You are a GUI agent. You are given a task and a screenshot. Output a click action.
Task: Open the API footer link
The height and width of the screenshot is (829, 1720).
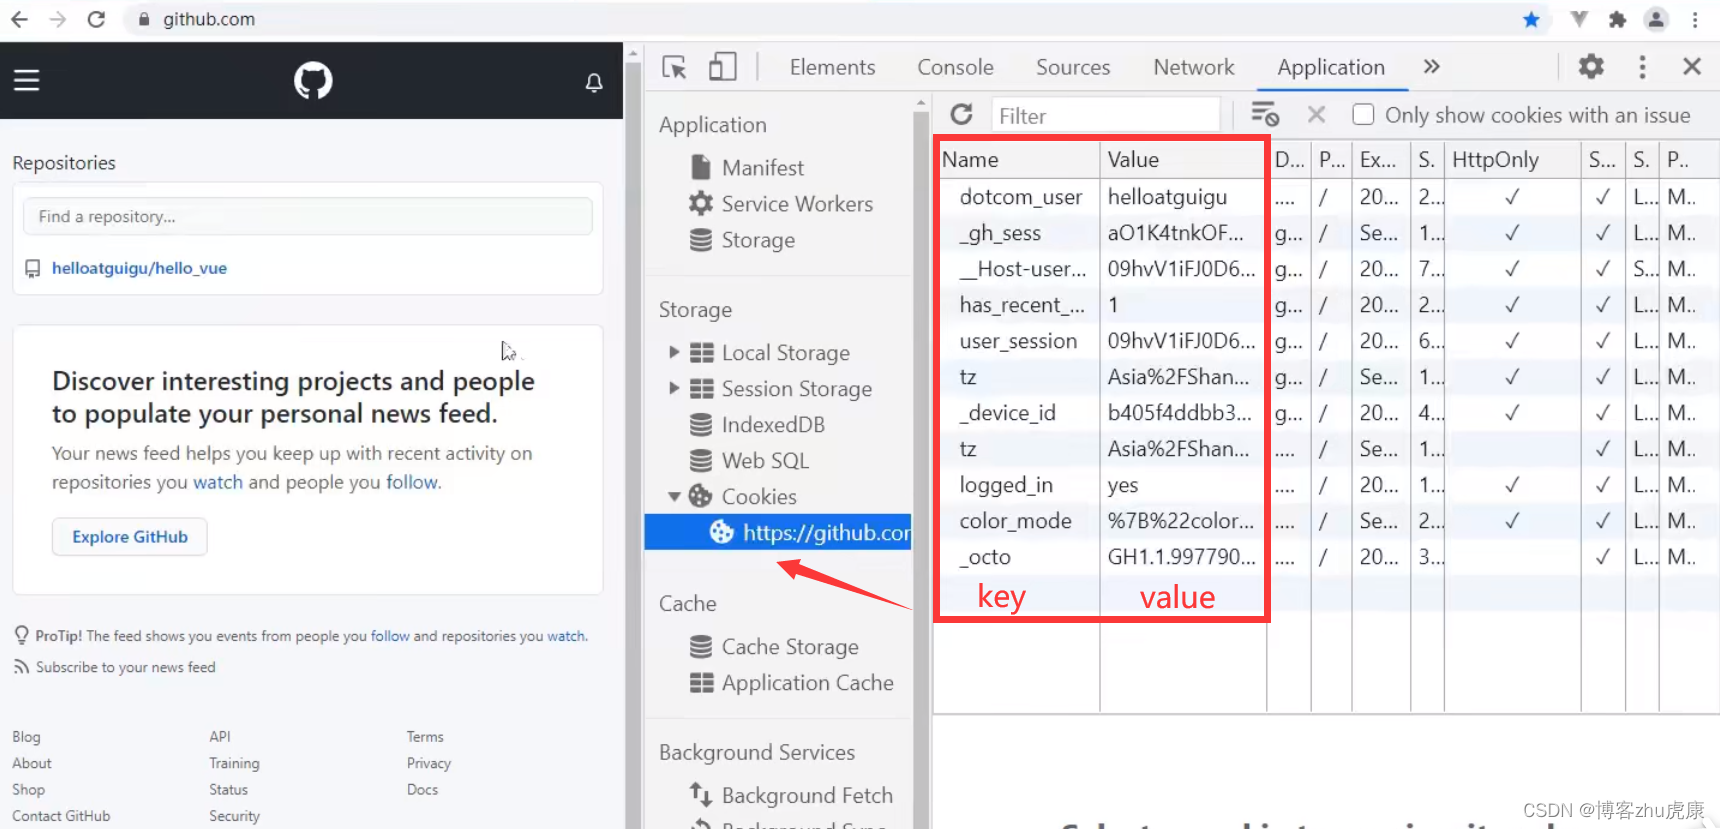(220, 737)
